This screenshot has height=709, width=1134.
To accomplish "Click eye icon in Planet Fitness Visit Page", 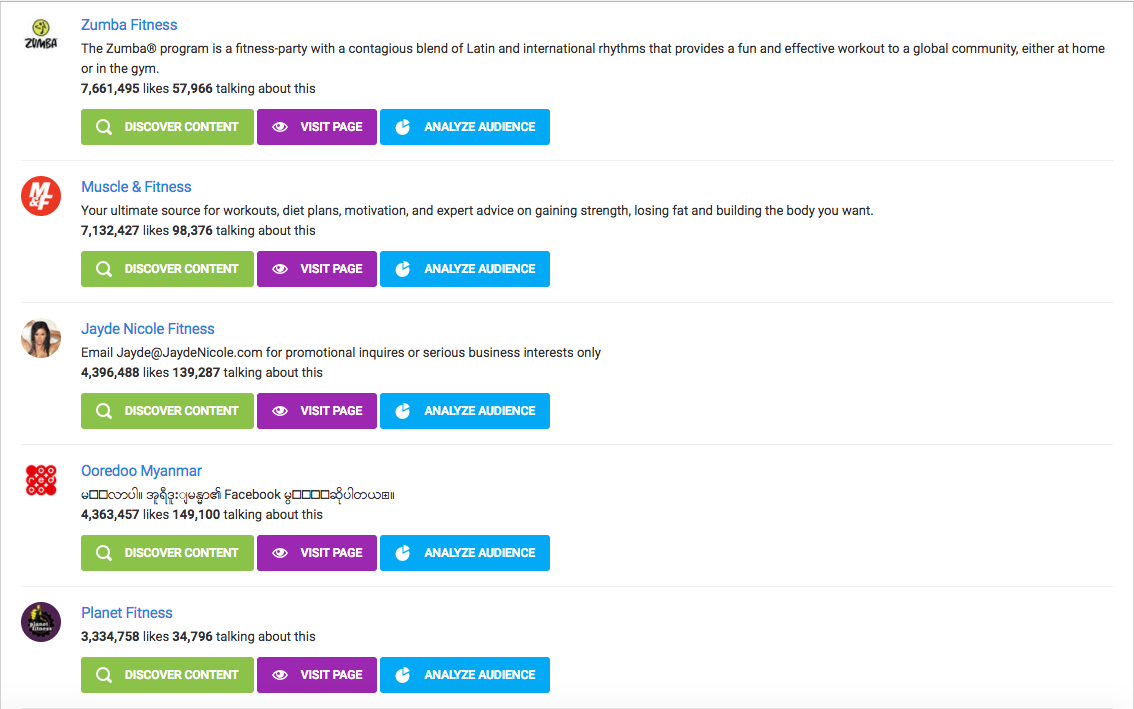I will pyautogui.click(x=280, y=674).
